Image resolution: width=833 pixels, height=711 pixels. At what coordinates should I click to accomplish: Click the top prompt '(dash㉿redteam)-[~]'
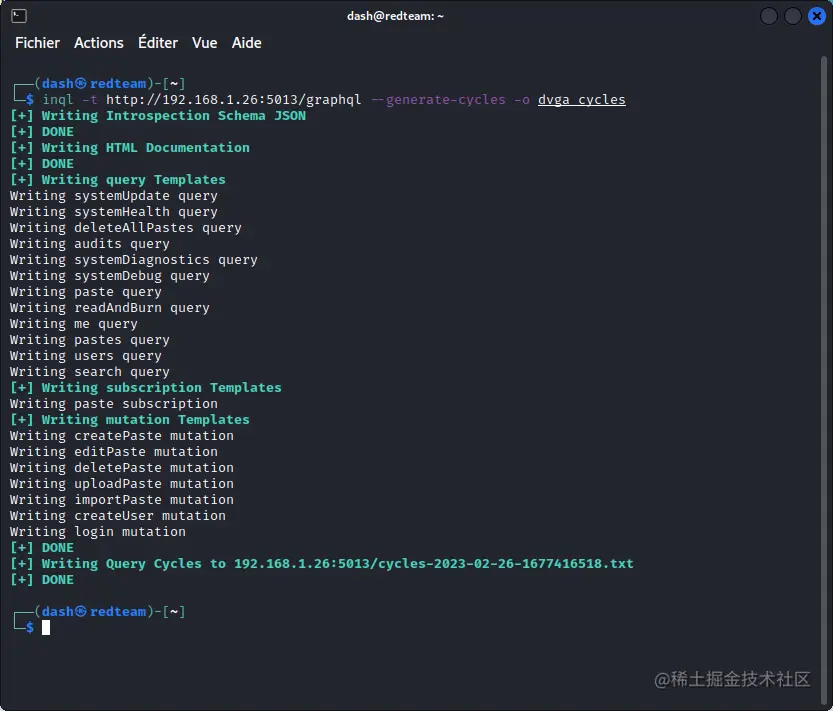click(x=110, y=83)
